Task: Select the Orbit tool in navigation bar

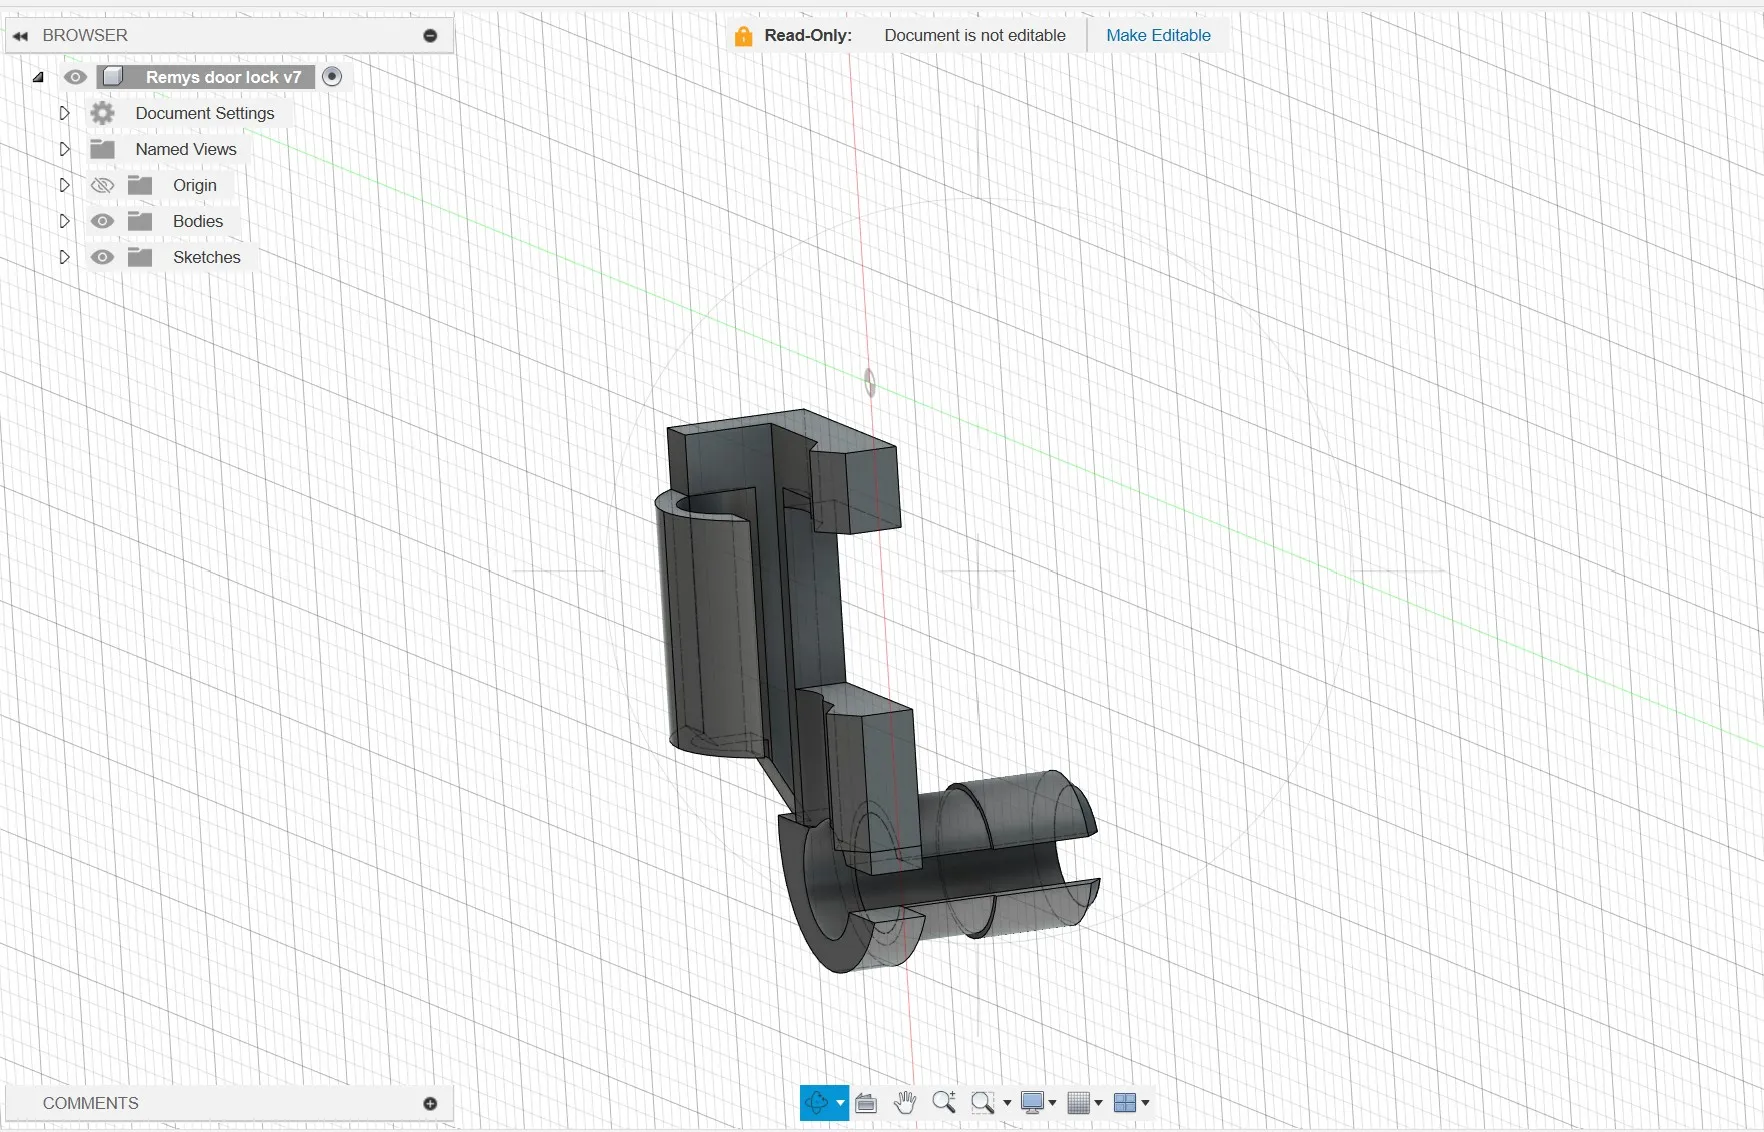Action: click(816, 1103)
